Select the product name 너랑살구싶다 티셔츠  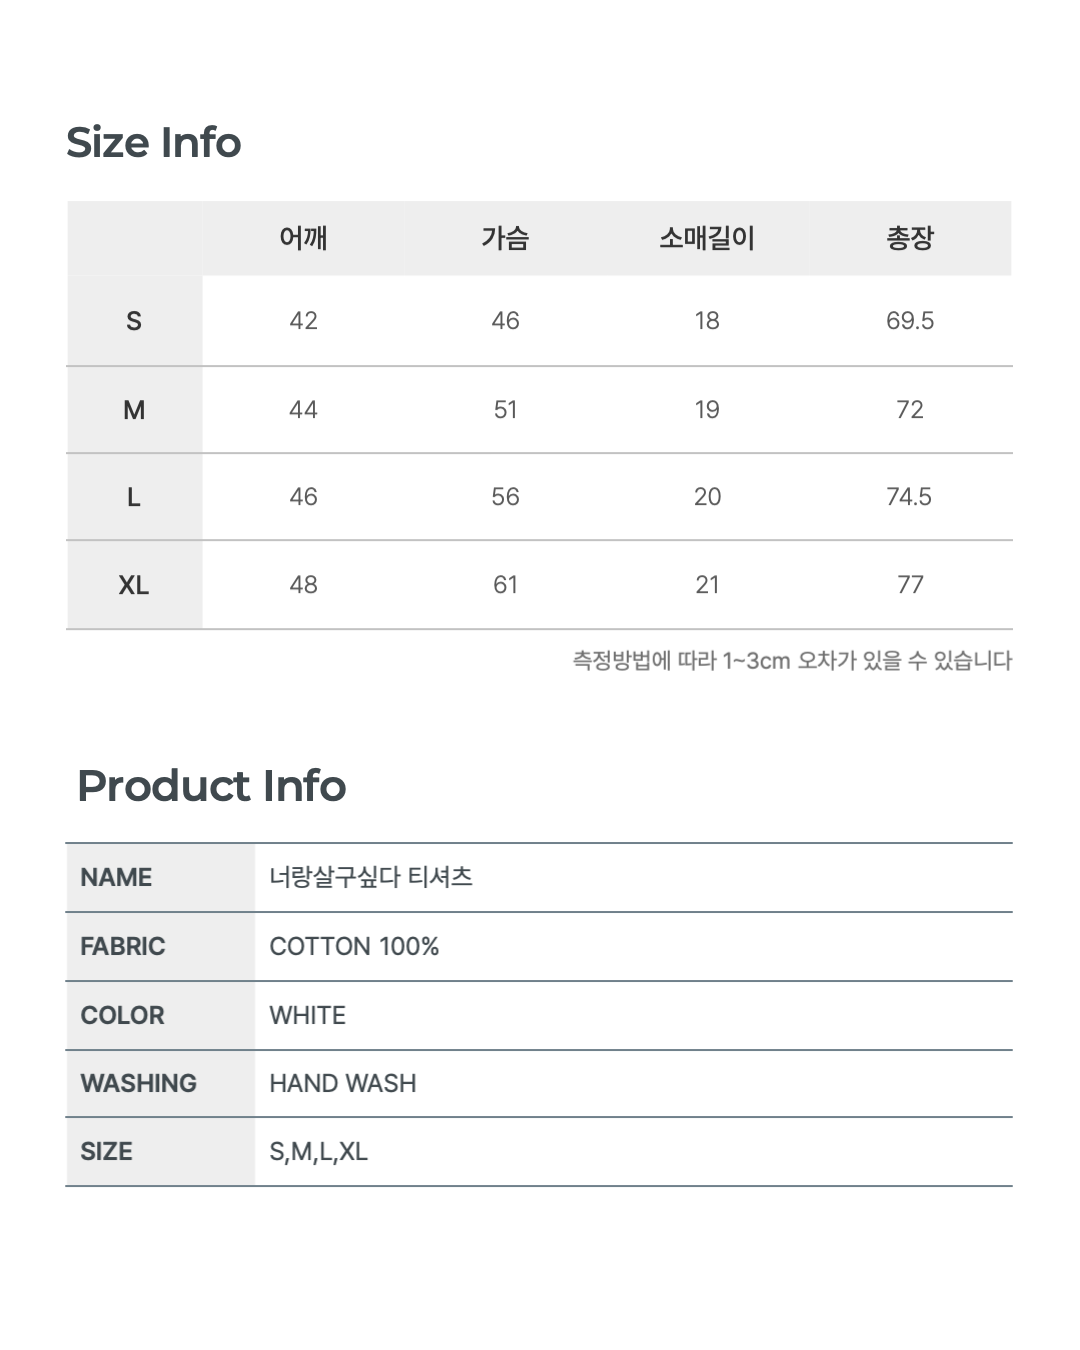[371, 877]
